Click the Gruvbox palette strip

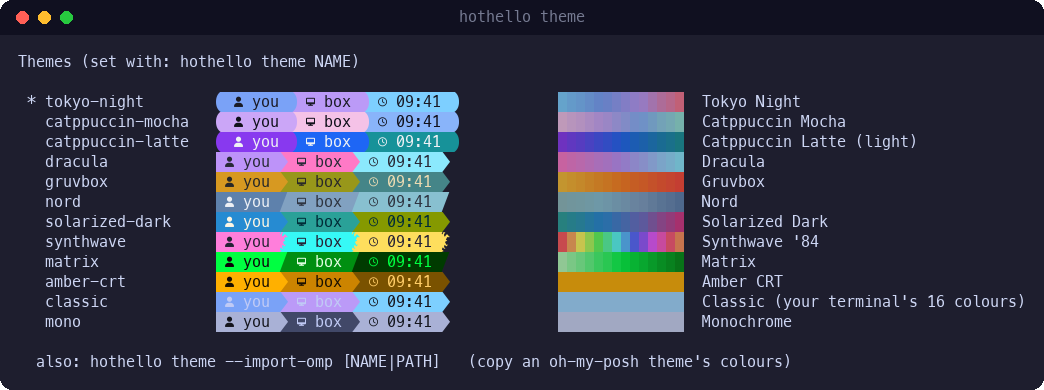[x=621, y=182]
